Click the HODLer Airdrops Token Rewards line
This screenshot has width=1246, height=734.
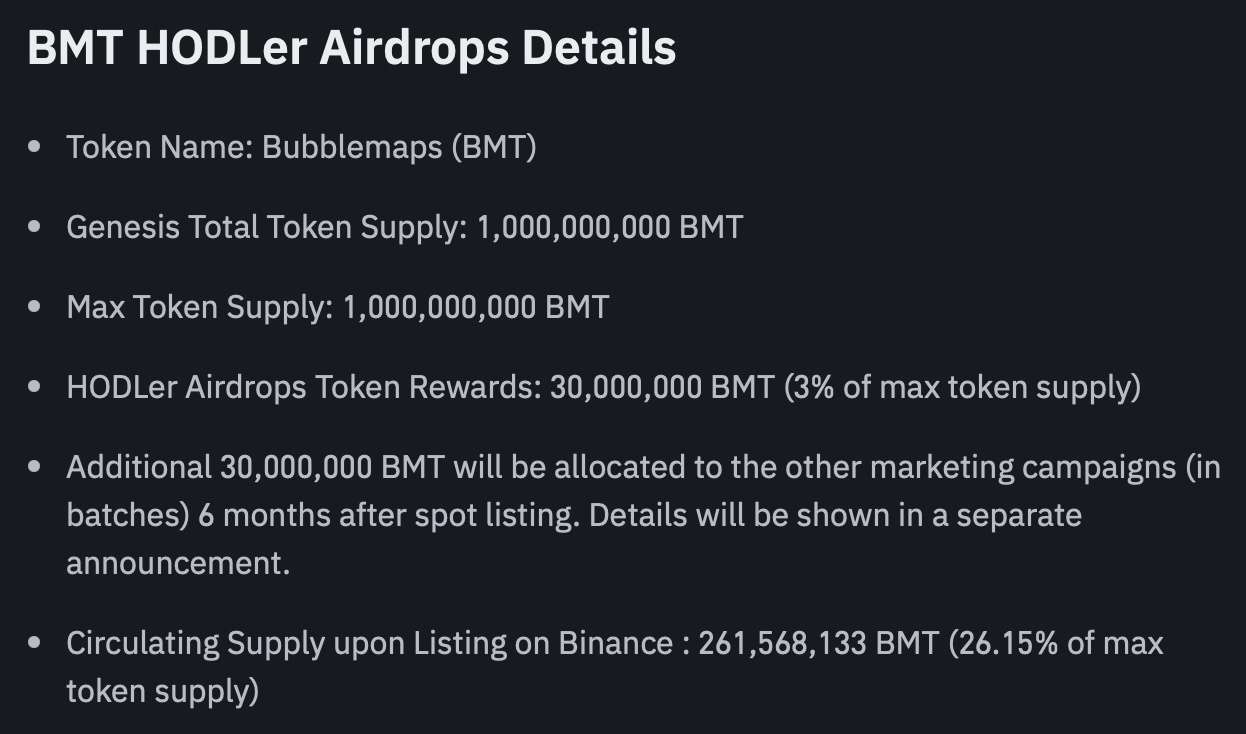pyautogui.click(x=603, y=387)
